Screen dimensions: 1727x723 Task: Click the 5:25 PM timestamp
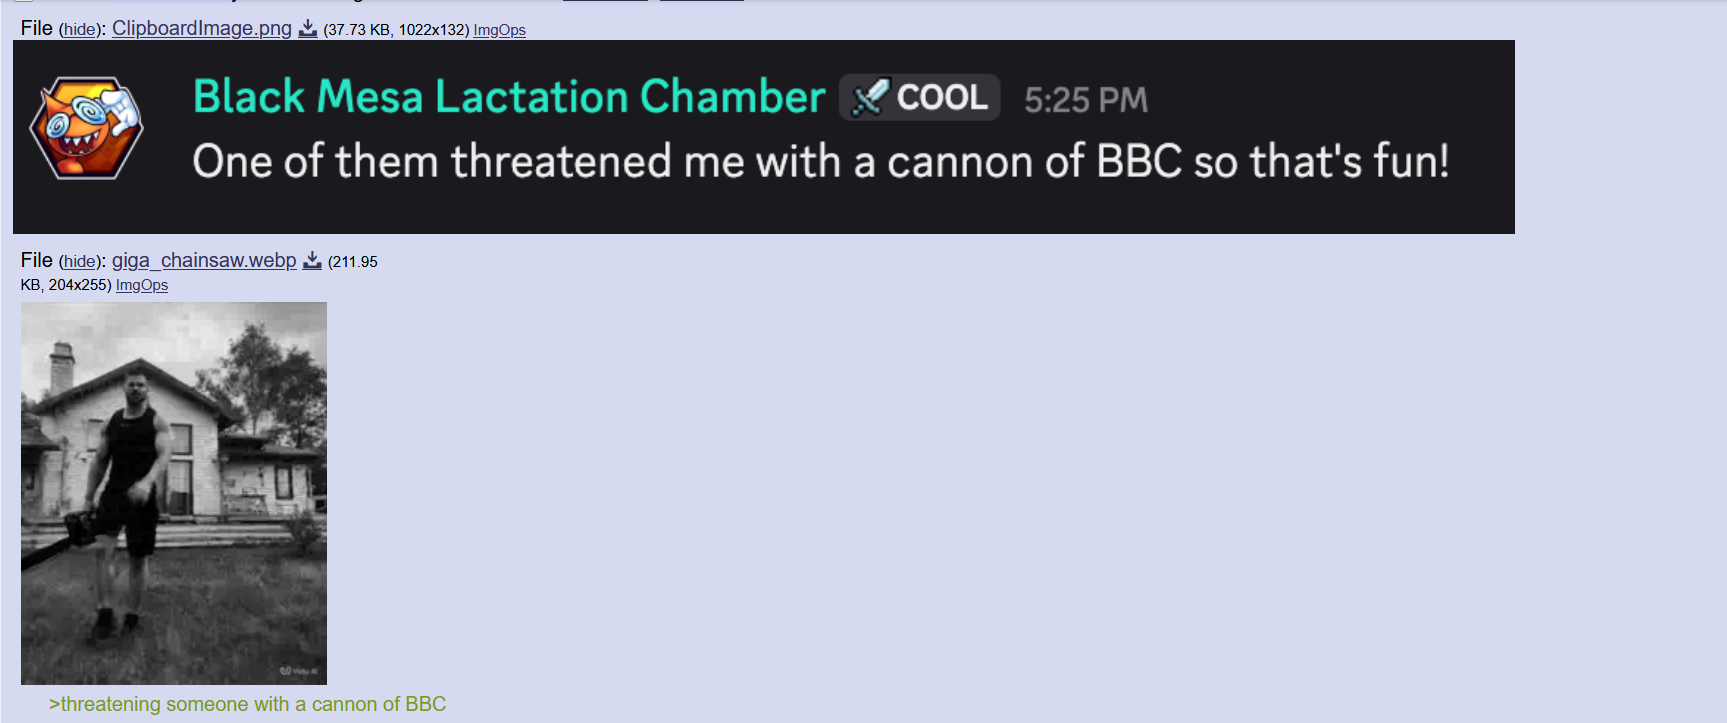coord(1085,100)
